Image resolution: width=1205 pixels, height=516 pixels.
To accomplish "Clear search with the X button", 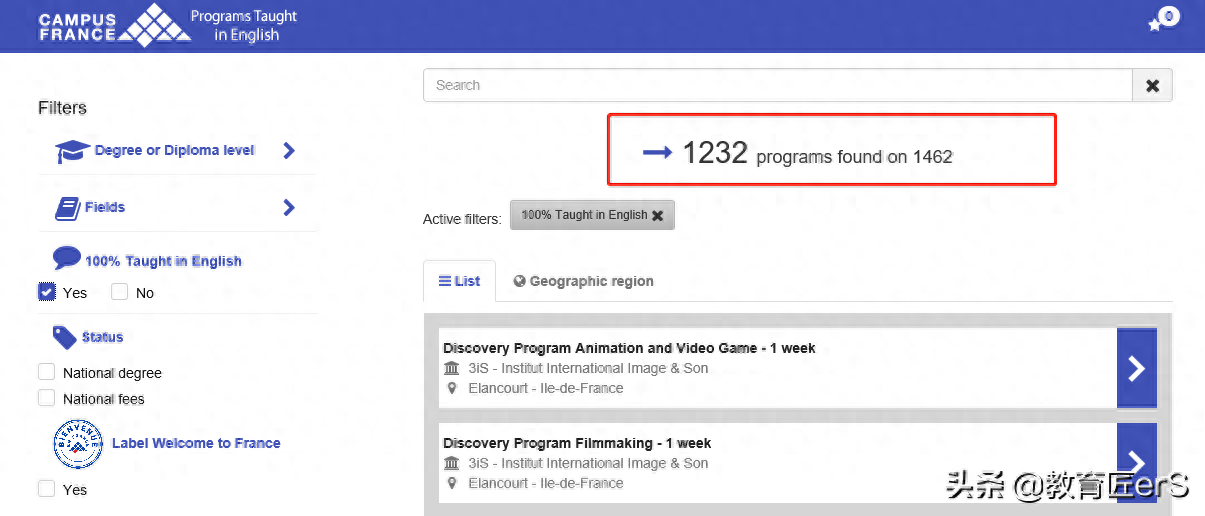I will tap(1152, 86).
